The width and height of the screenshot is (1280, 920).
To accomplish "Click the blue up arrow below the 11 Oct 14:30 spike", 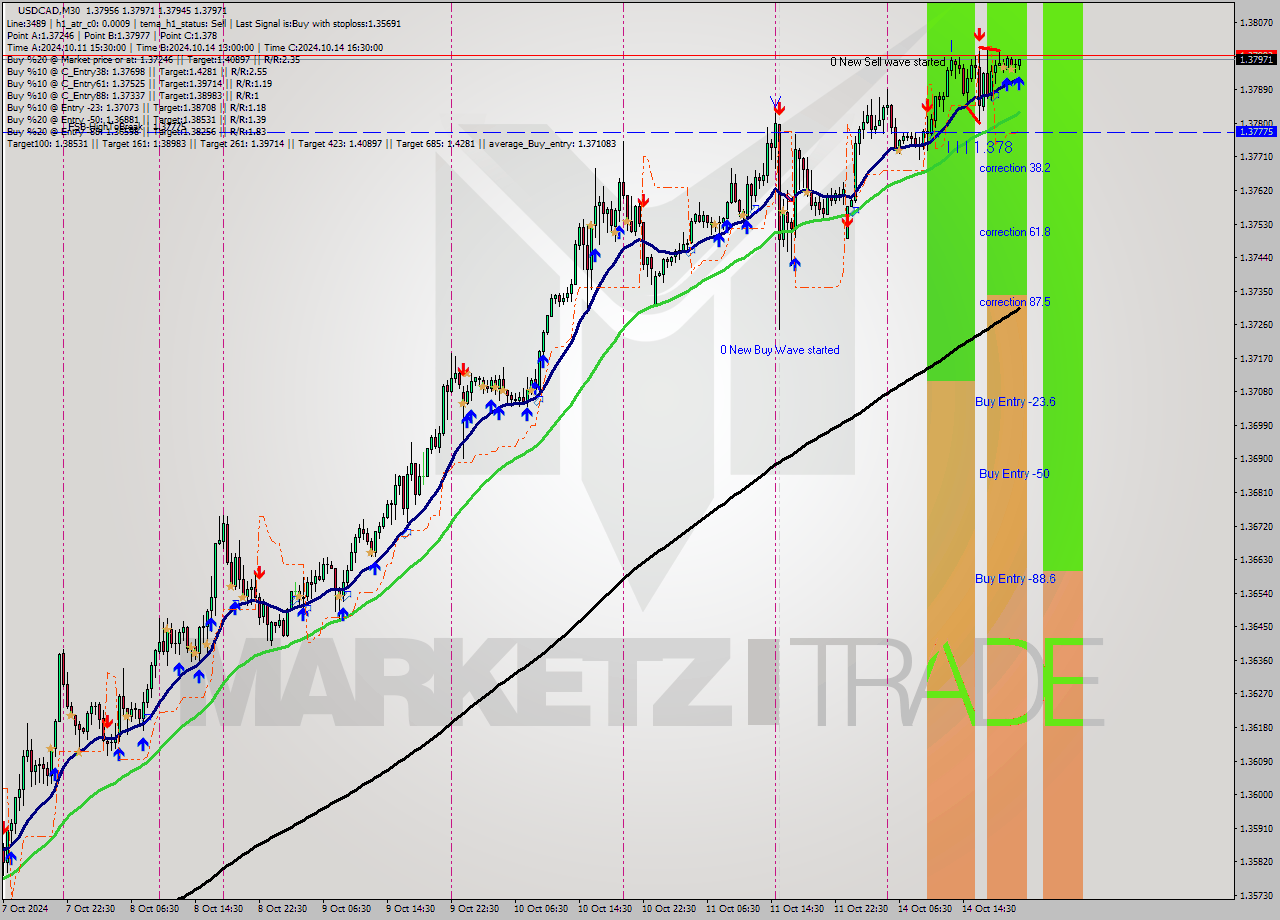I will [x=795, y=264].
